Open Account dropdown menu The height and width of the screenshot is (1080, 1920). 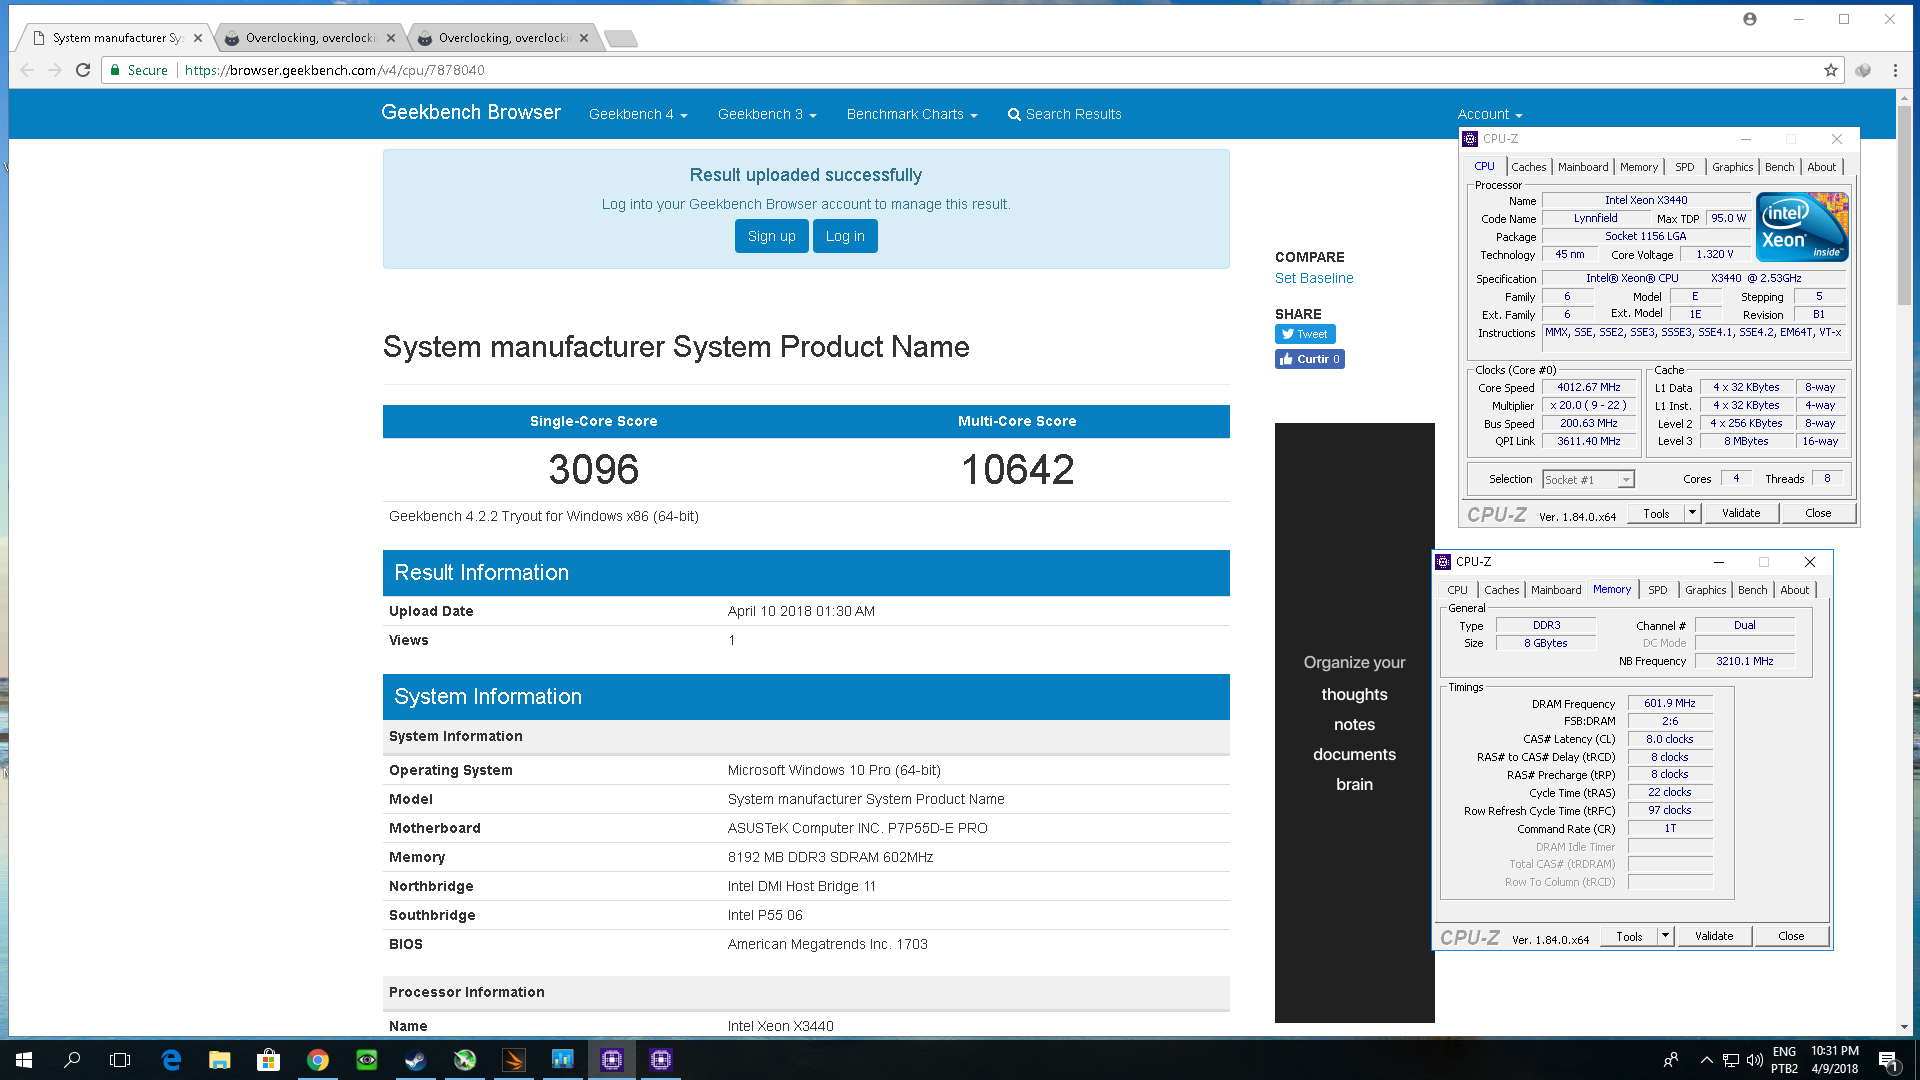tap(1489, 114)
